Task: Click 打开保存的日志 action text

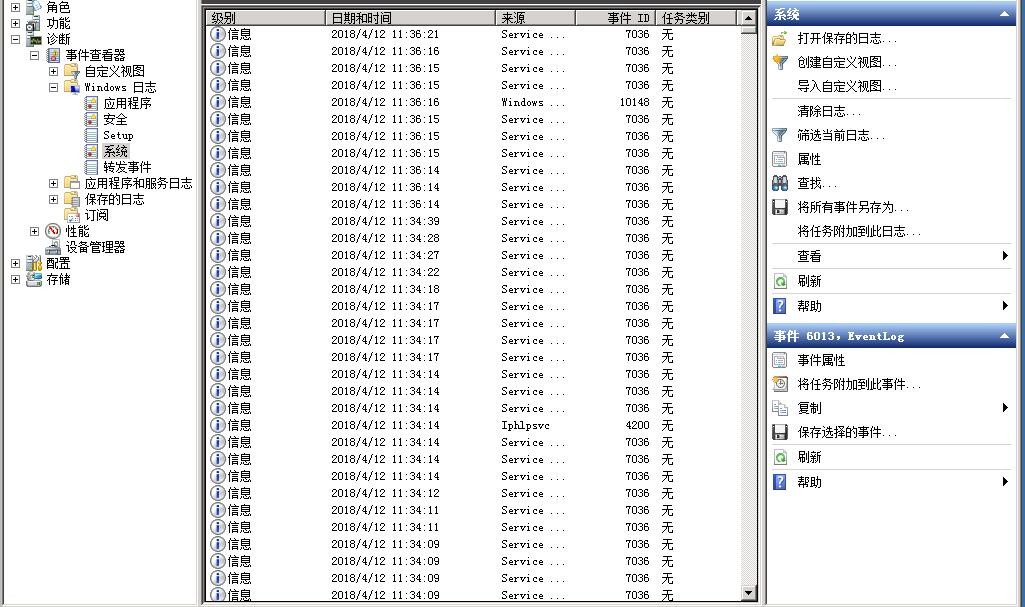Action: (847, 39)
